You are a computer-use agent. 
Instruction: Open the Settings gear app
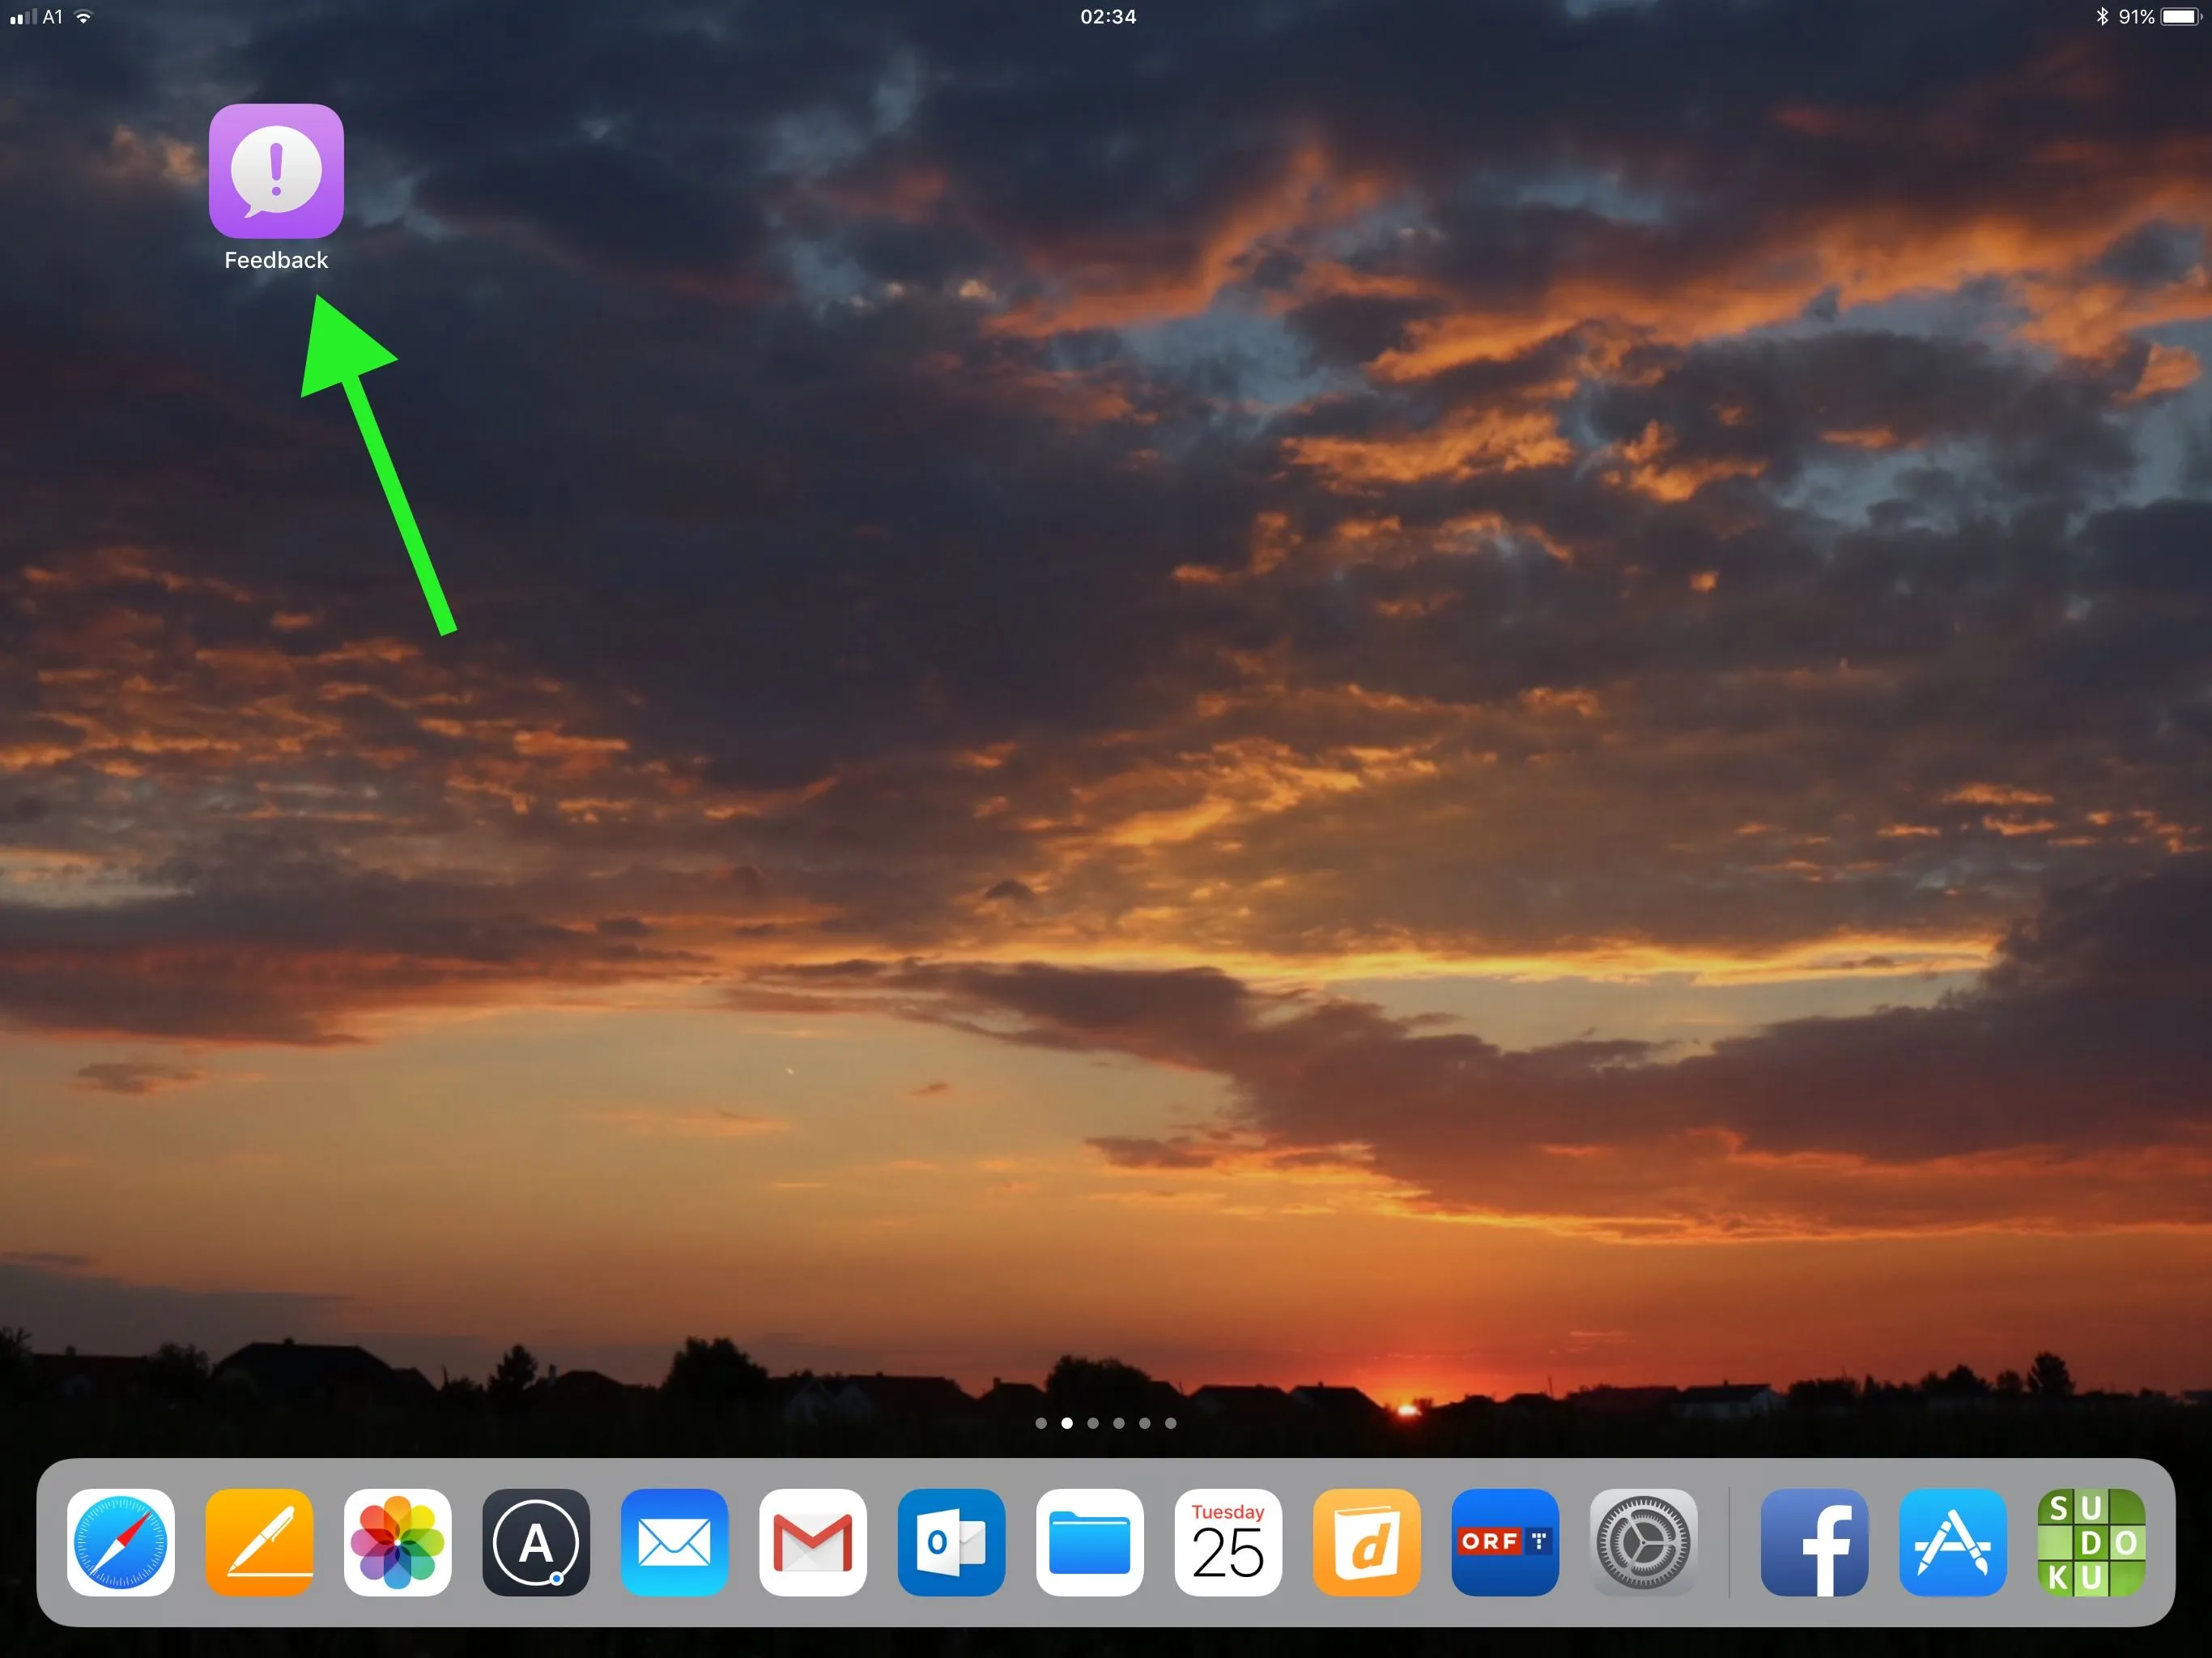tap(1643, 1542)
